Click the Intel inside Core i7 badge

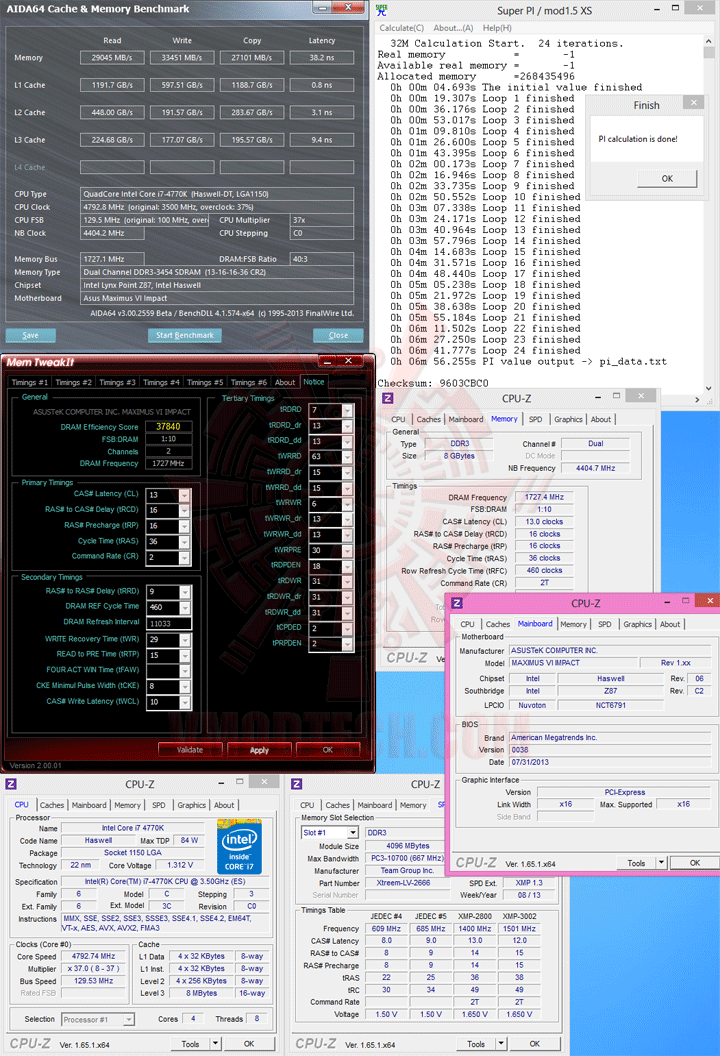pyautogui.click(x=239, y=847)
